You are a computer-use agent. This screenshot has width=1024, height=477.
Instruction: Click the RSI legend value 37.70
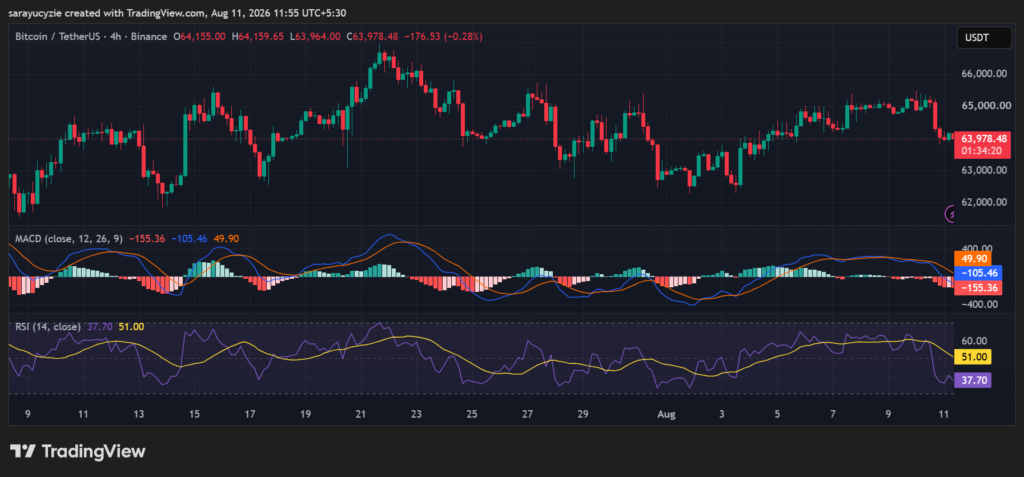pos(100,327)
